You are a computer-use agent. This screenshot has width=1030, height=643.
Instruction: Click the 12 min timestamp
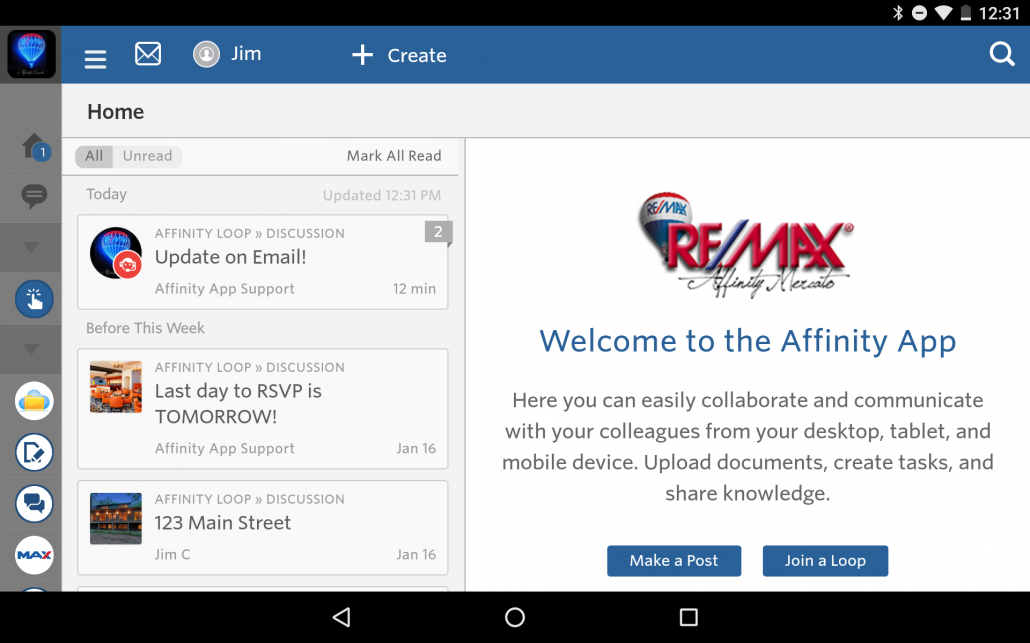[414, 289]
